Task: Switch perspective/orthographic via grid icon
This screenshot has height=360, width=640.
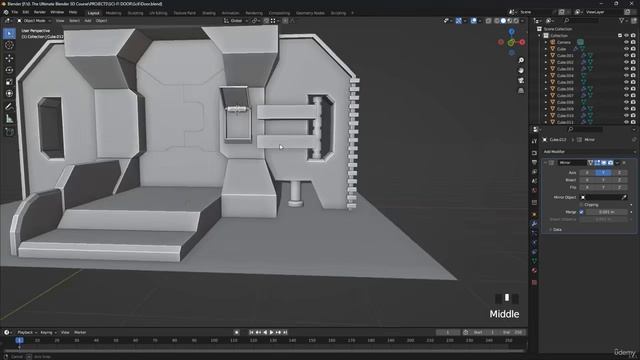Action: pos(521,91)
